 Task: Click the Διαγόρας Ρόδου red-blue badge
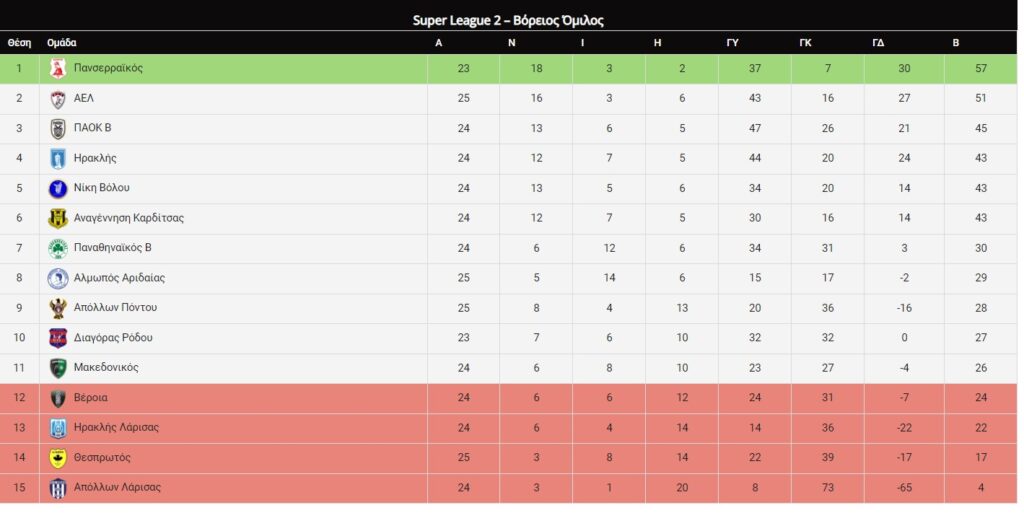tap(58, 338)
